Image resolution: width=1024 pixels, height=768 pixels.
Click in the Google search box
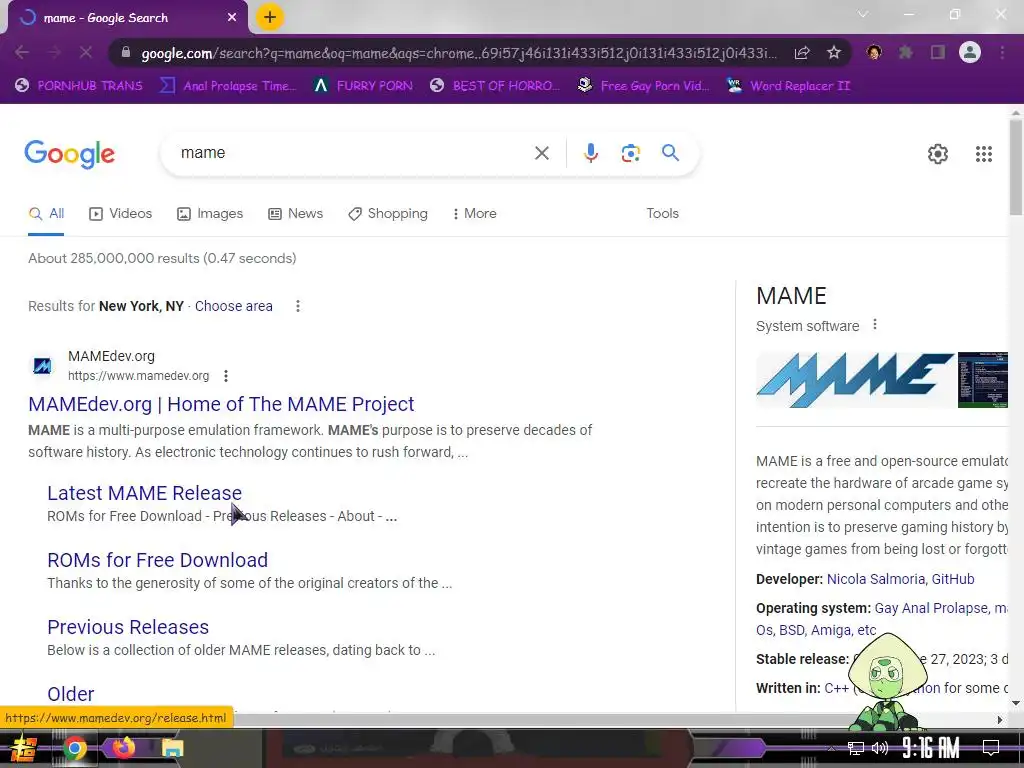click(x=353, y=153)
